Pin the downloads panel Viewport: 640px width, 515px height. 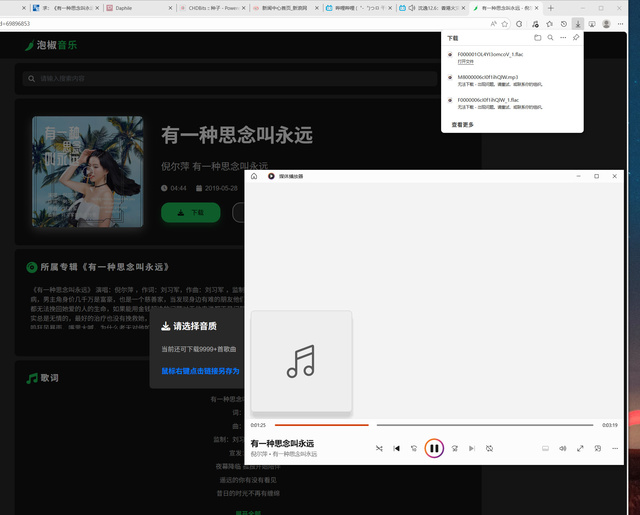tap(575, 37)
